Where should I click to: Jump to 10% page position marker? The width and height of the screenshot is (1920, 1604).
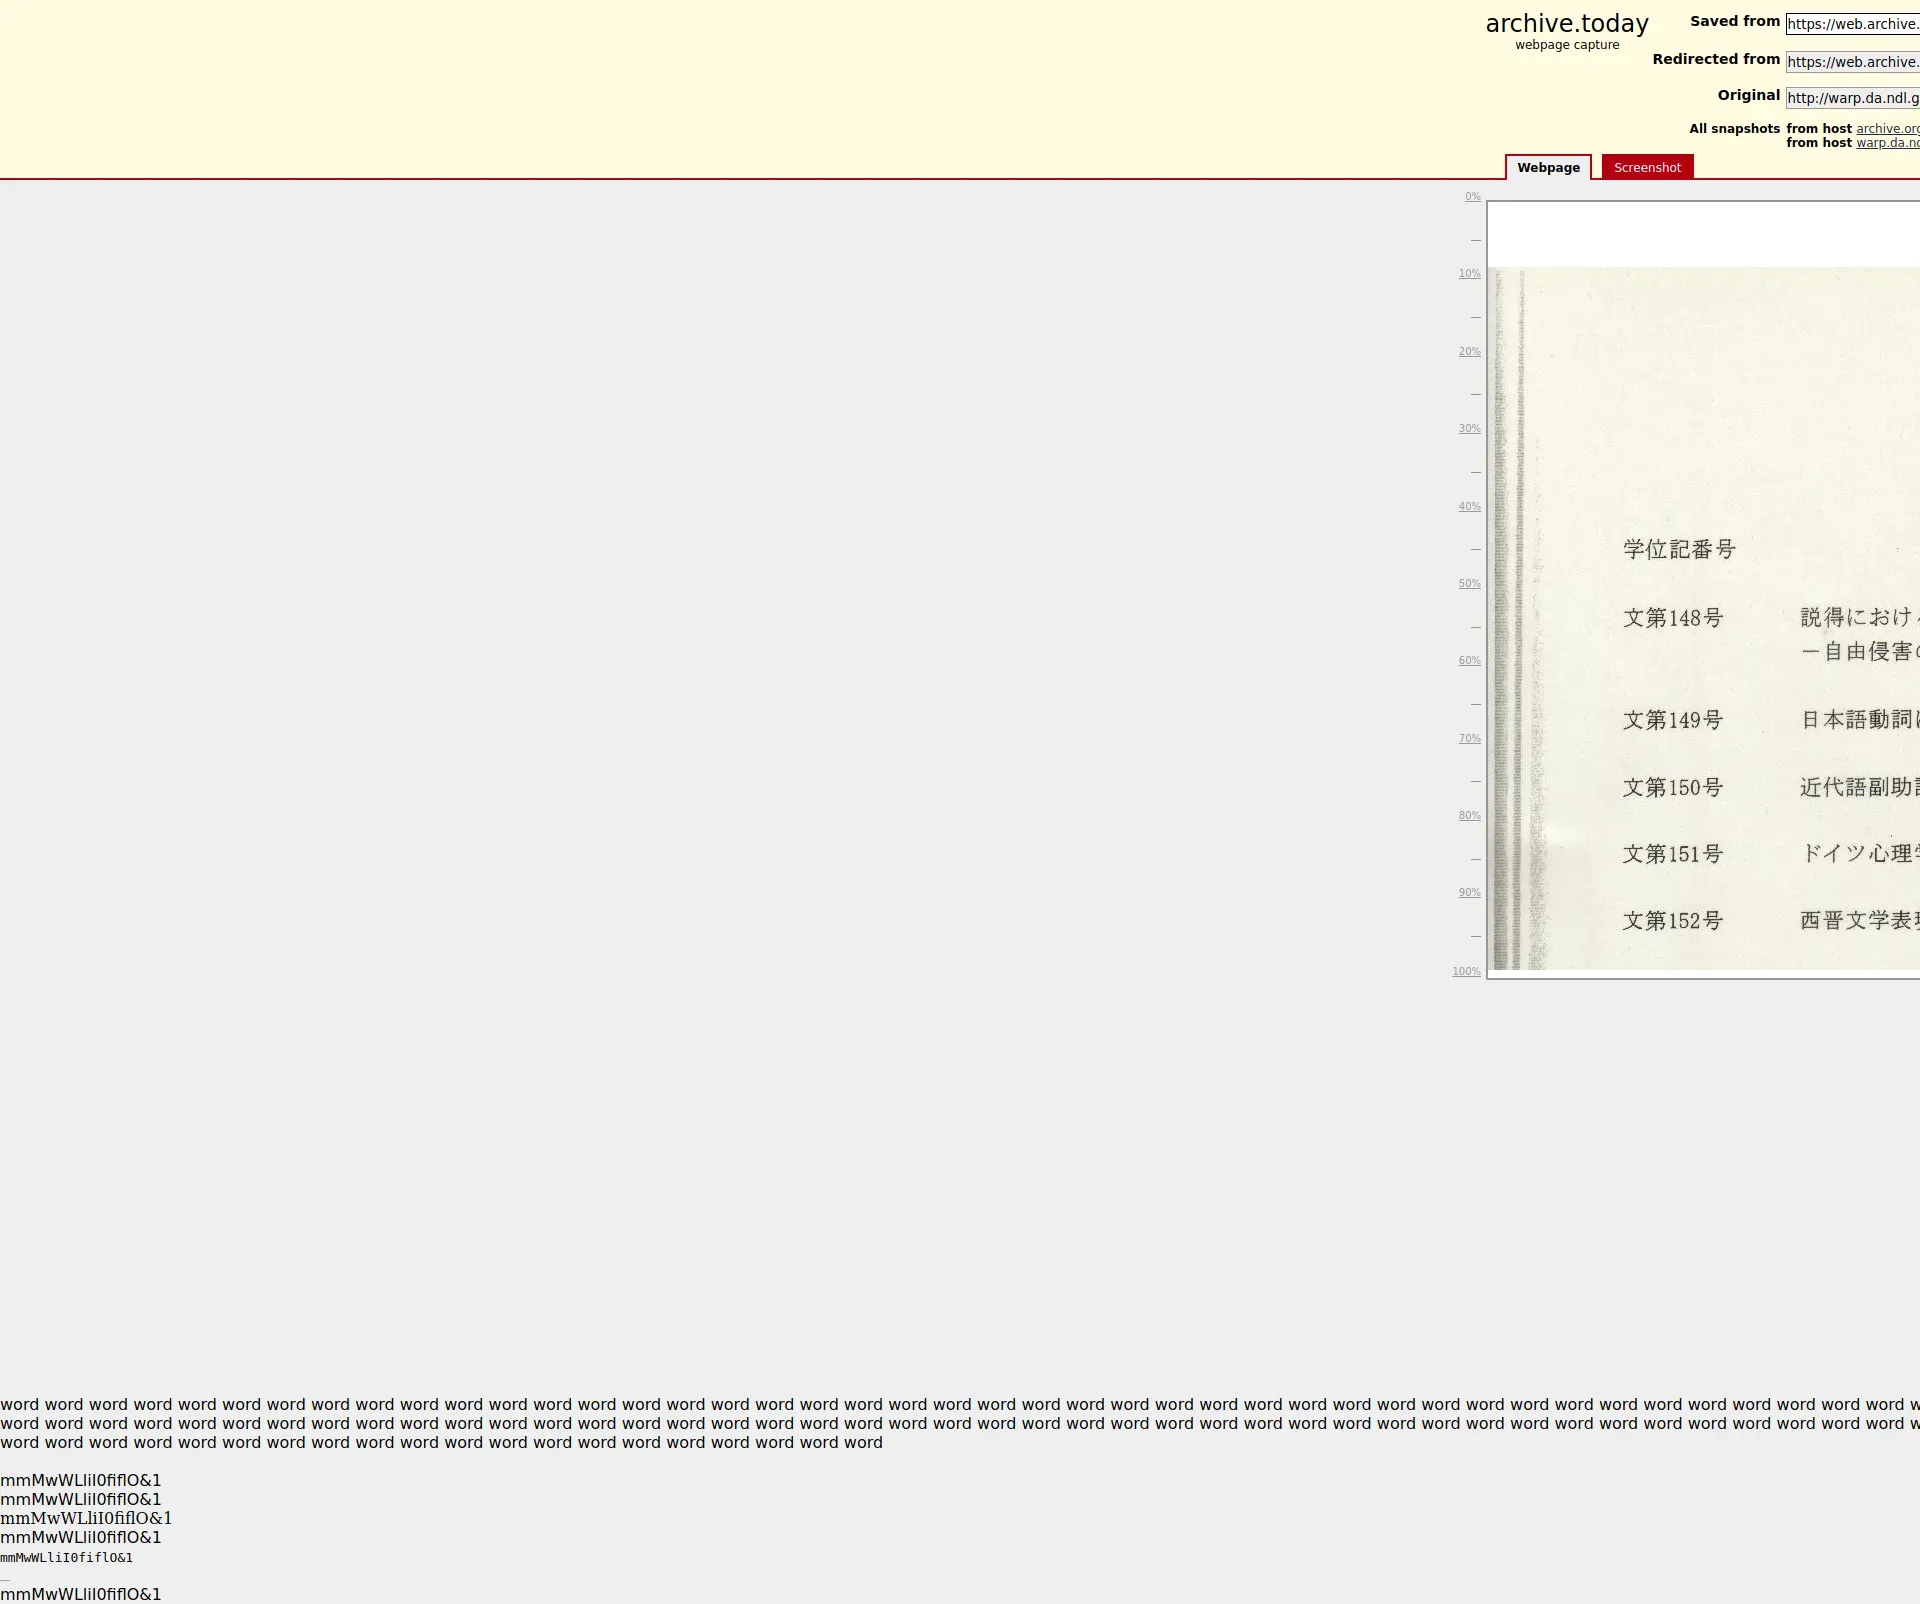(1469, 274)
